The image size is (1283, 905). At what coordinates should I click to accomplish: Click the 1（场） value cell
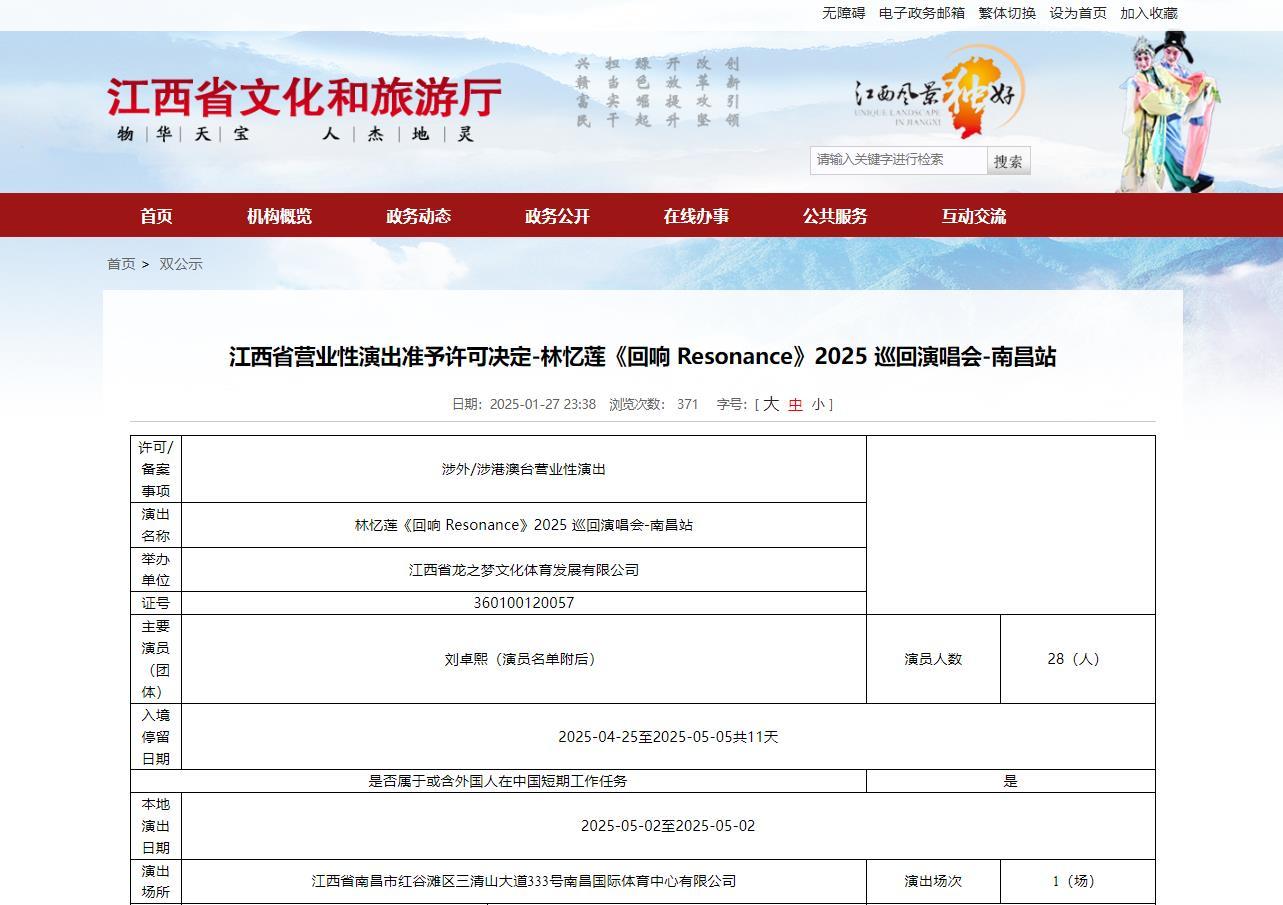click(1078, 881)
